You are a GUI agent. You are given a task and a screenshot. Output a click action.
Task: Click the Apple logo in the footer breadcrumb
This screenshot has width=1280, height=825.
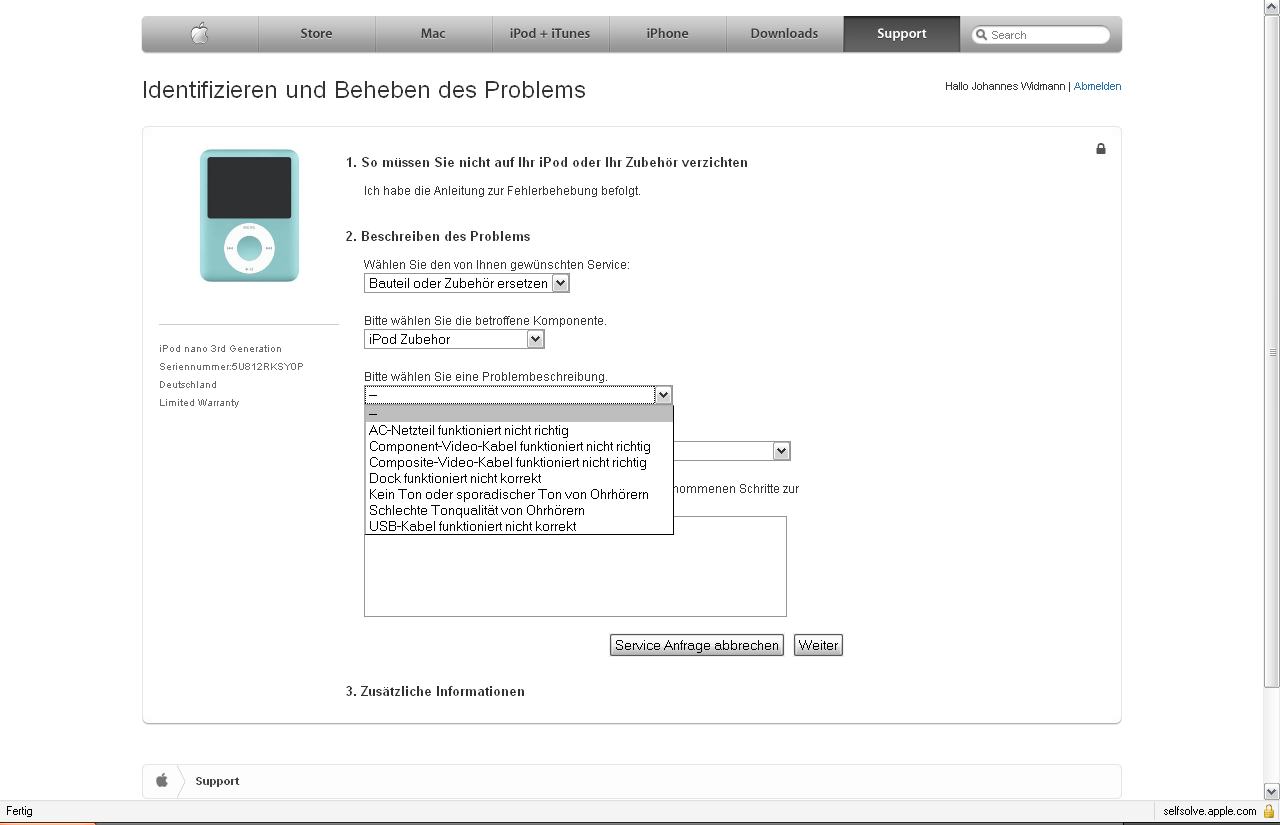point(162,781)
